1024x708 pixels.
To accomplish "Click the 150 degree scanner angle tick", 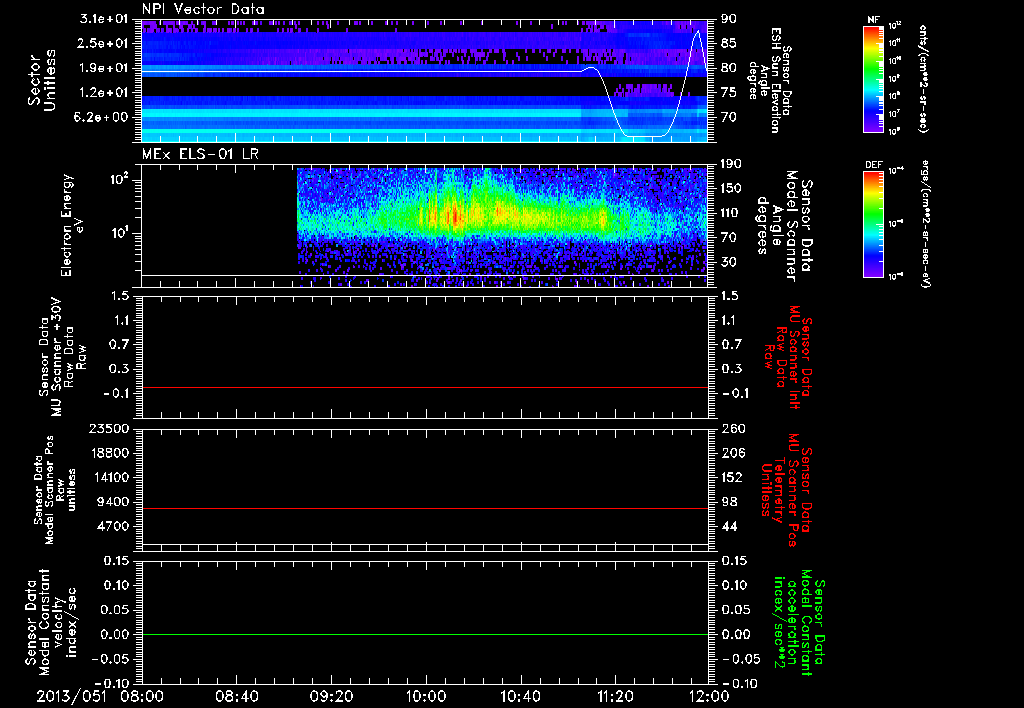I will click(x=732, y=188).
